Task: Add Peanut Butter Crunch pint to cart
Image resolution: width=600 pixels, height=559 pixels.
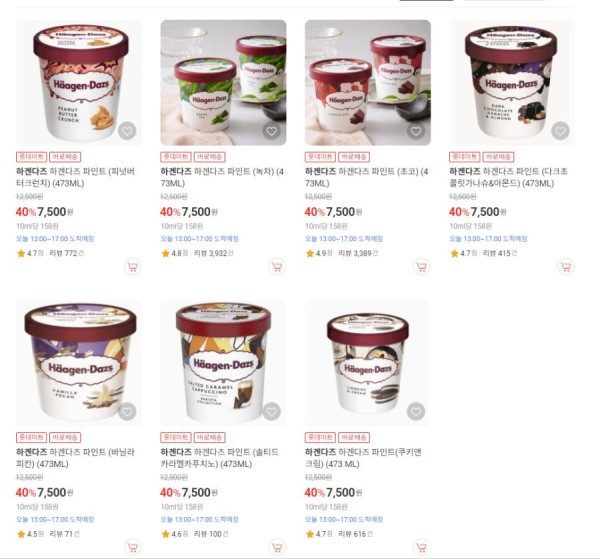Action: pos(132,267)
